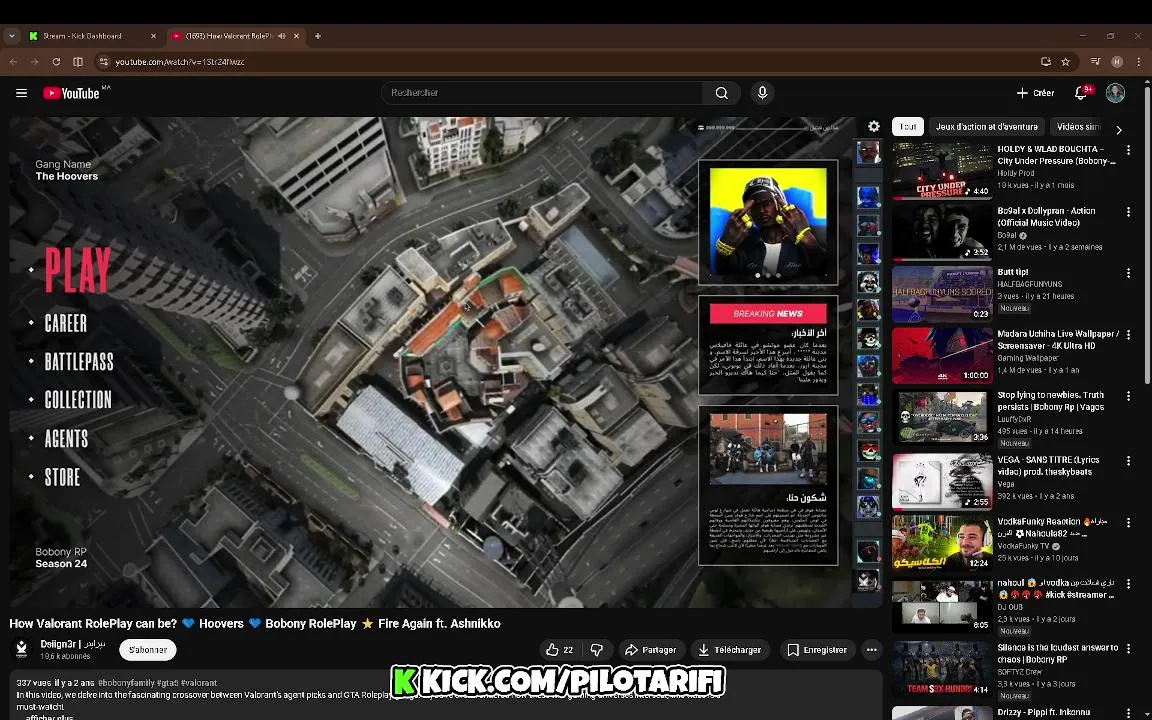Click the Créer button
This screenshot has height=720, width=1152.
tap(1035, 93)
